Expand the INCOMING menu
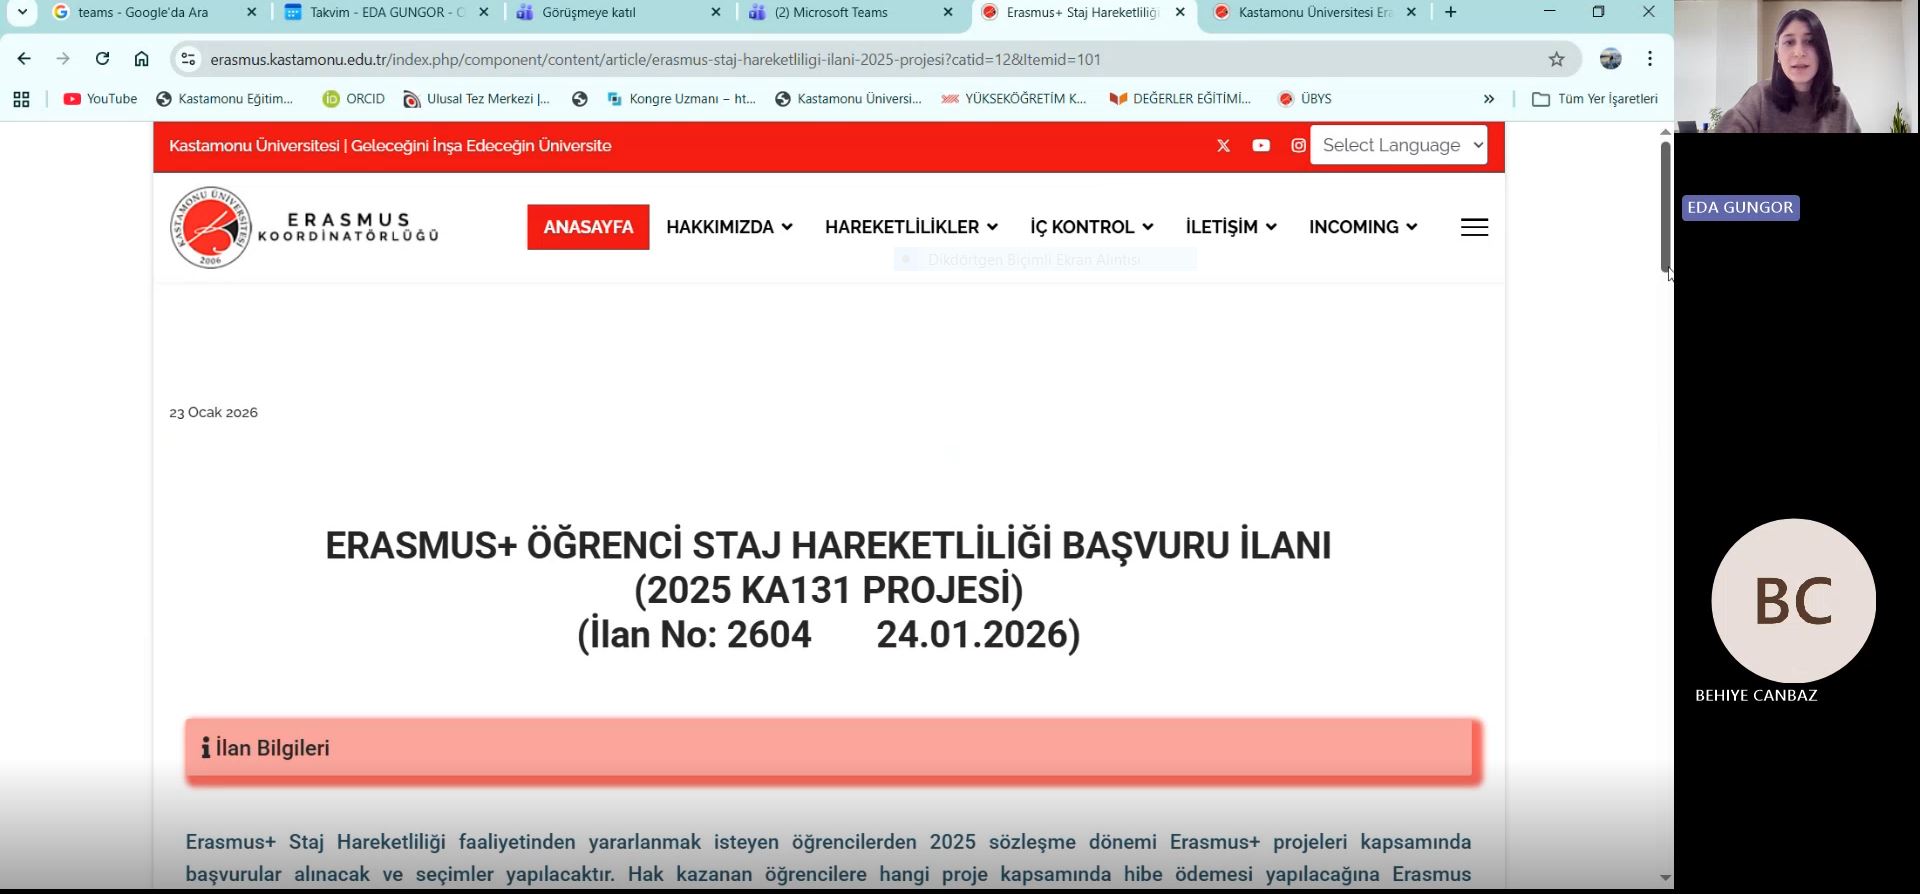1920x894 pixels. pyautogui.click(x=1363, y=227)
